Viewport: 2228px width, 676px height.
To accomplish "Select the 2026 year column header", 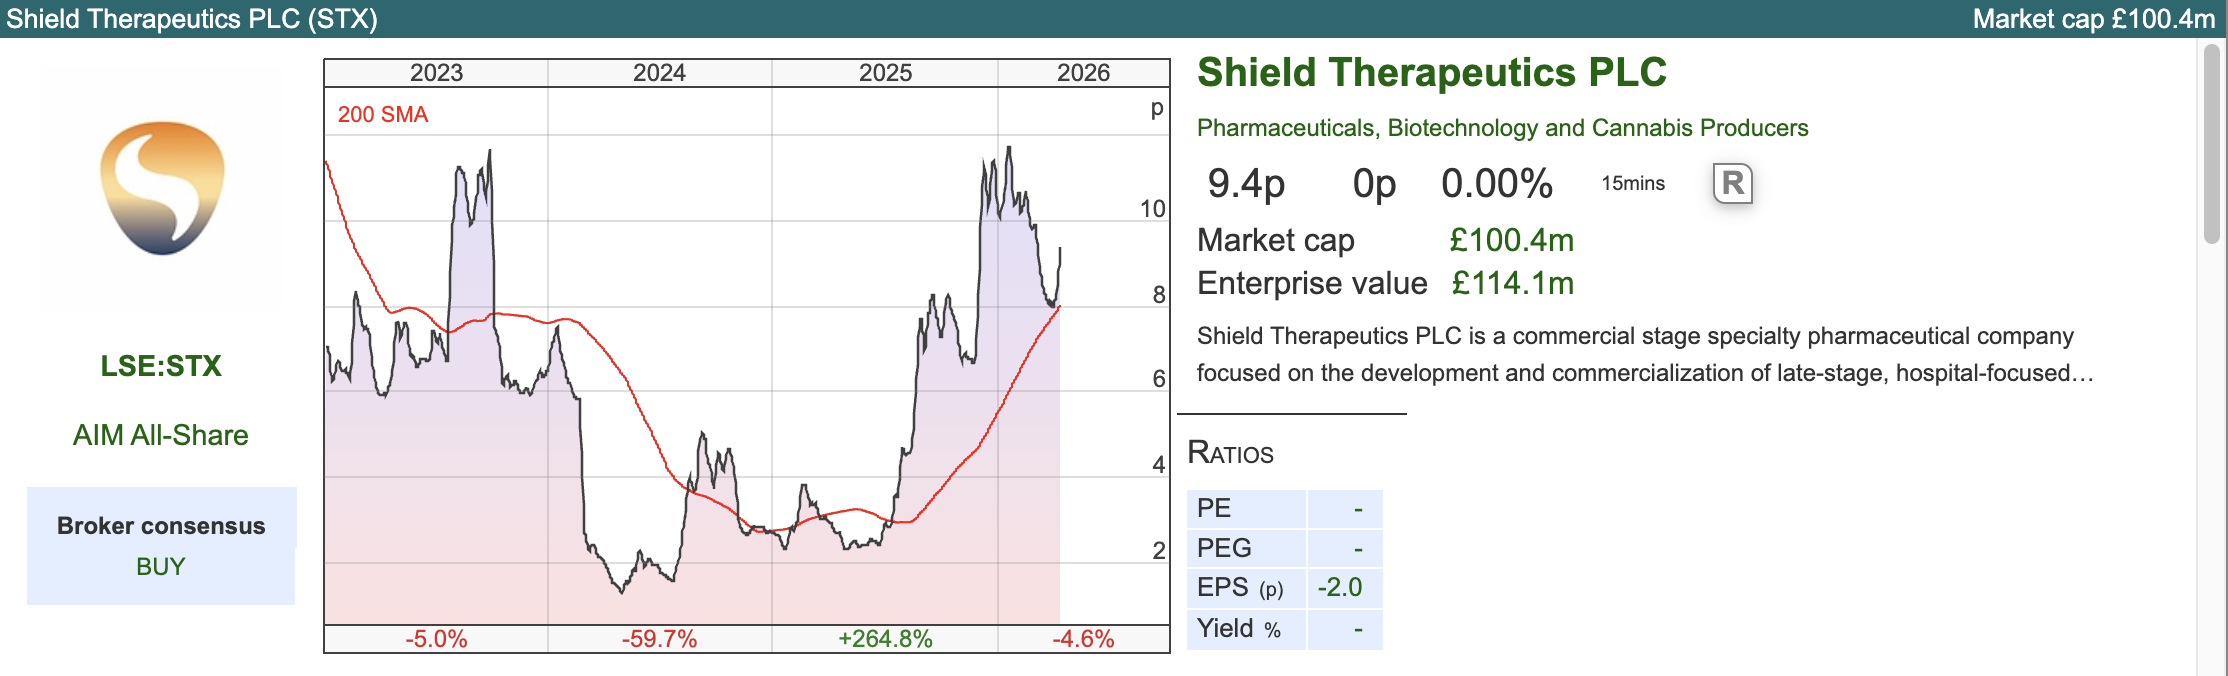I will [x=1083, y=73].
